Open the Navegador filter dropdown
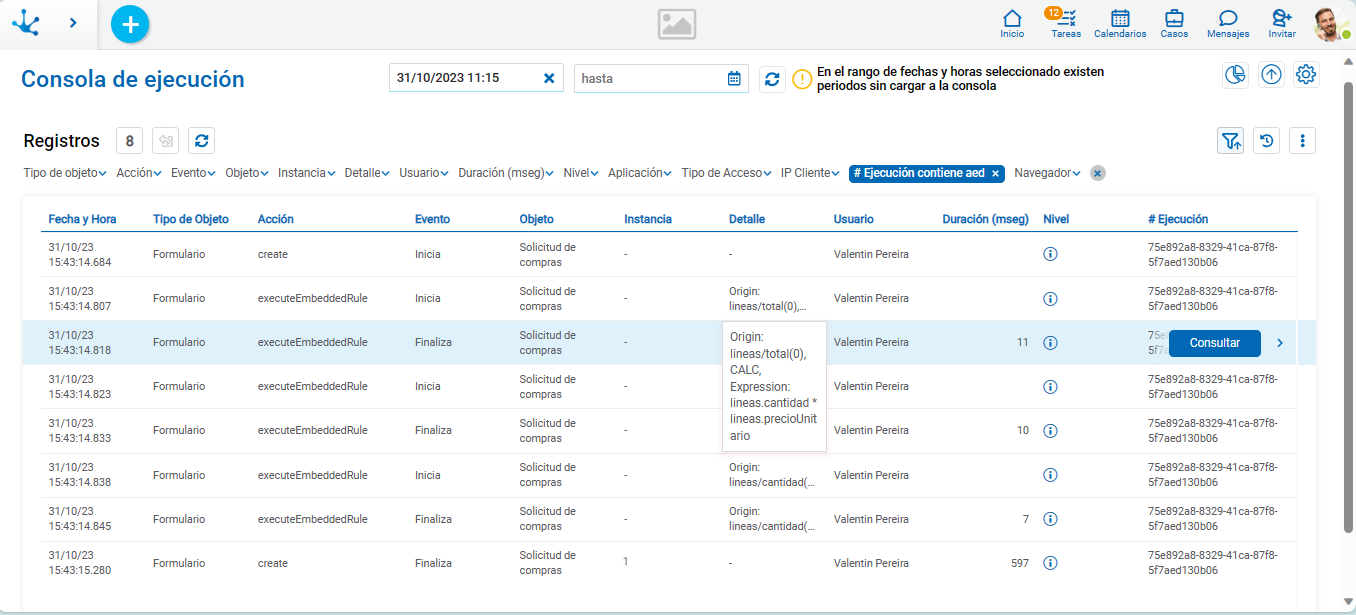The width and height of the screenshot is (1356, 615). point(1047,173)
